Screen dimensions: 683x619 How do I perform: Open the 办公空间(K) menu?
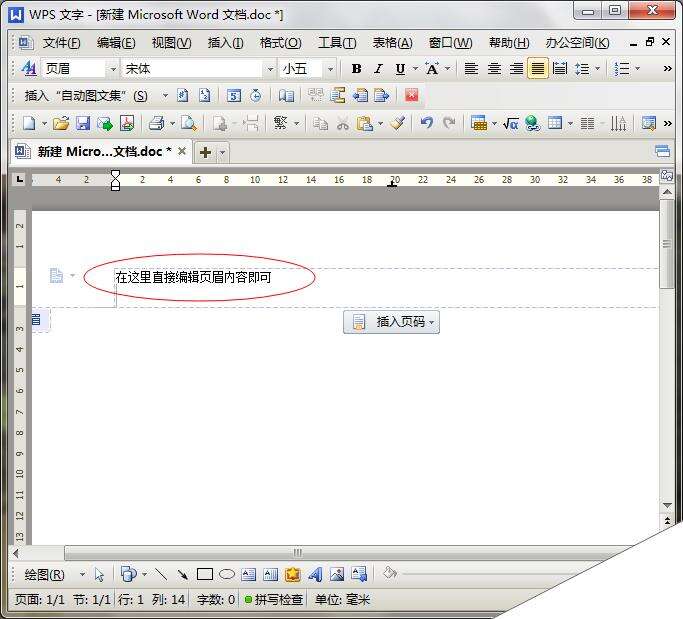pos(577,43)
